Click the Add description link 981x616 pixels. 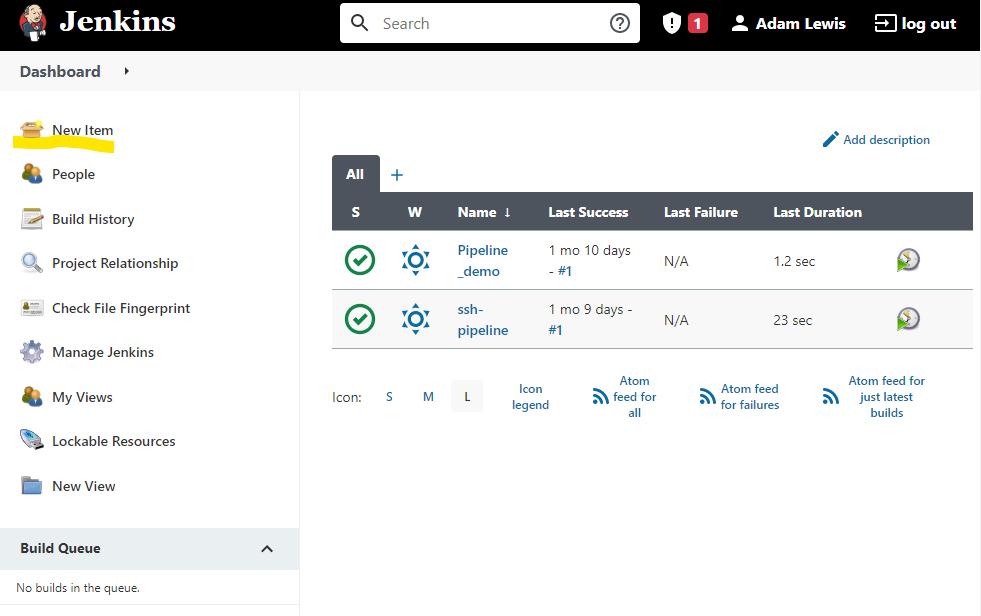pos(886,139)
